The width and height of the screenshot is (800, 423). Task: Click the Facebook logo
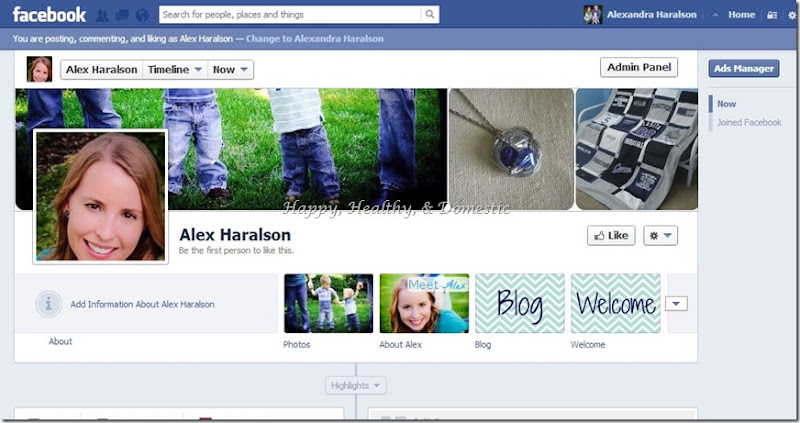coord(49,15)
